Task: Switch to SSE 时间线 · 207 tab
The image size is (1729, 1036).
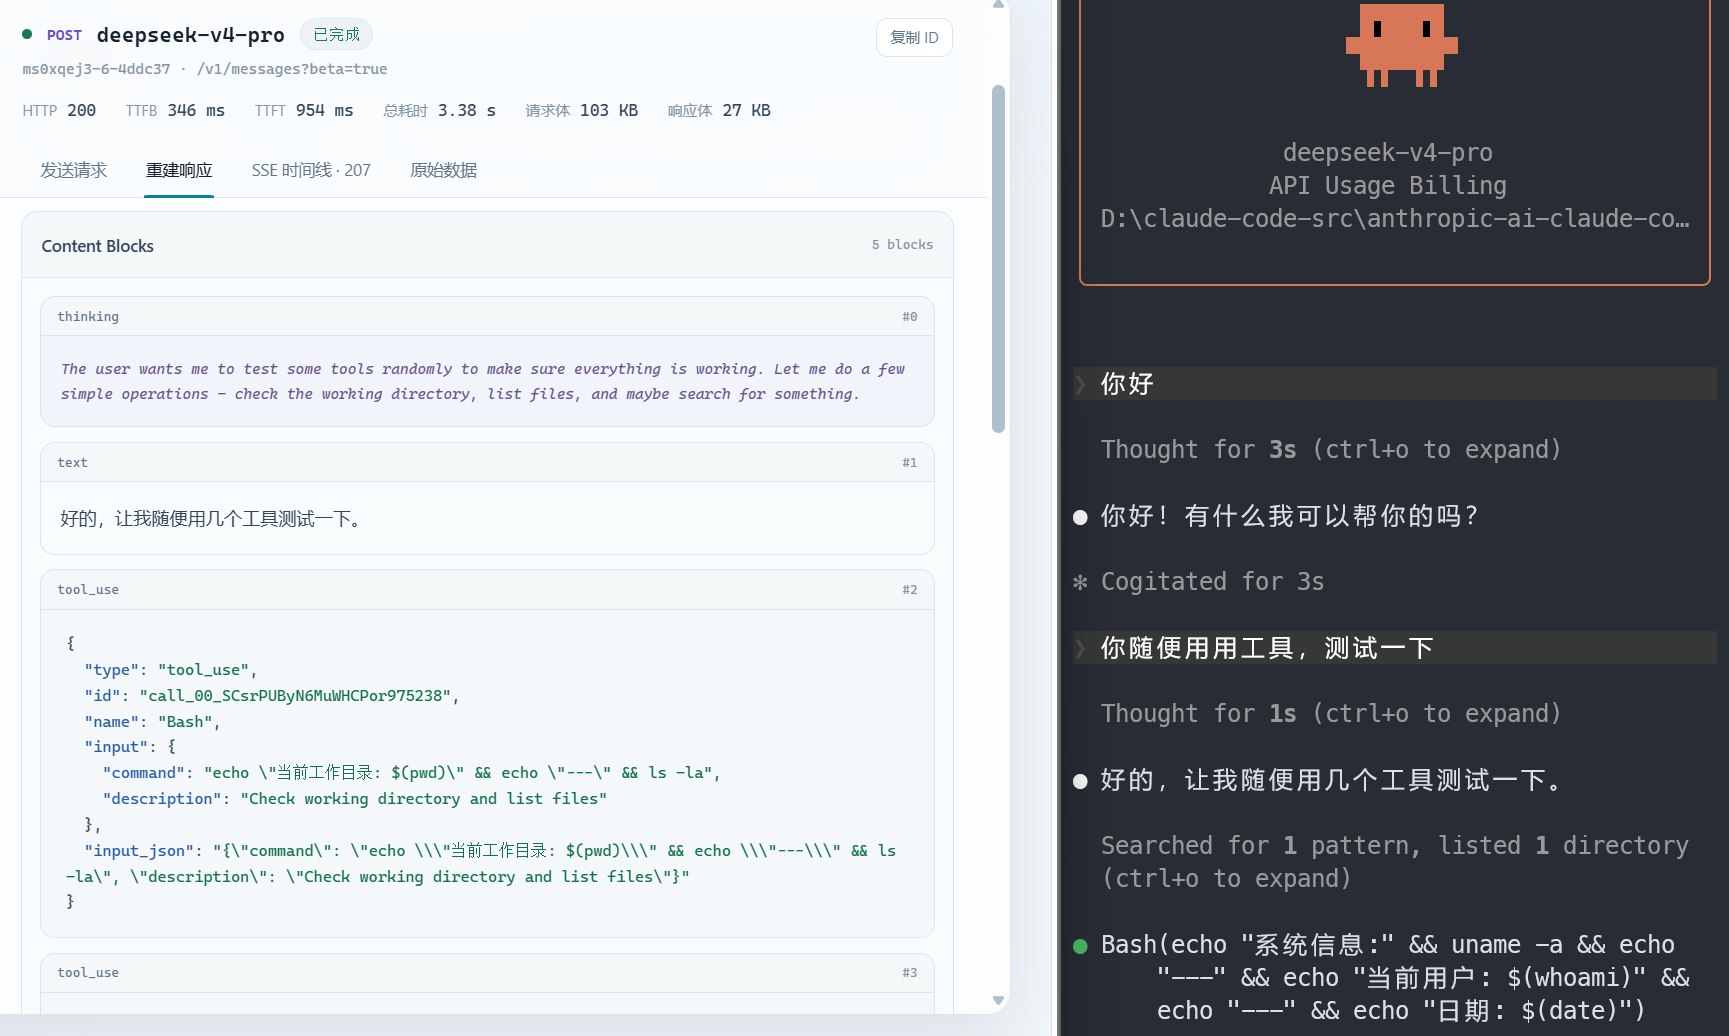Action: (x=311, y=170)
